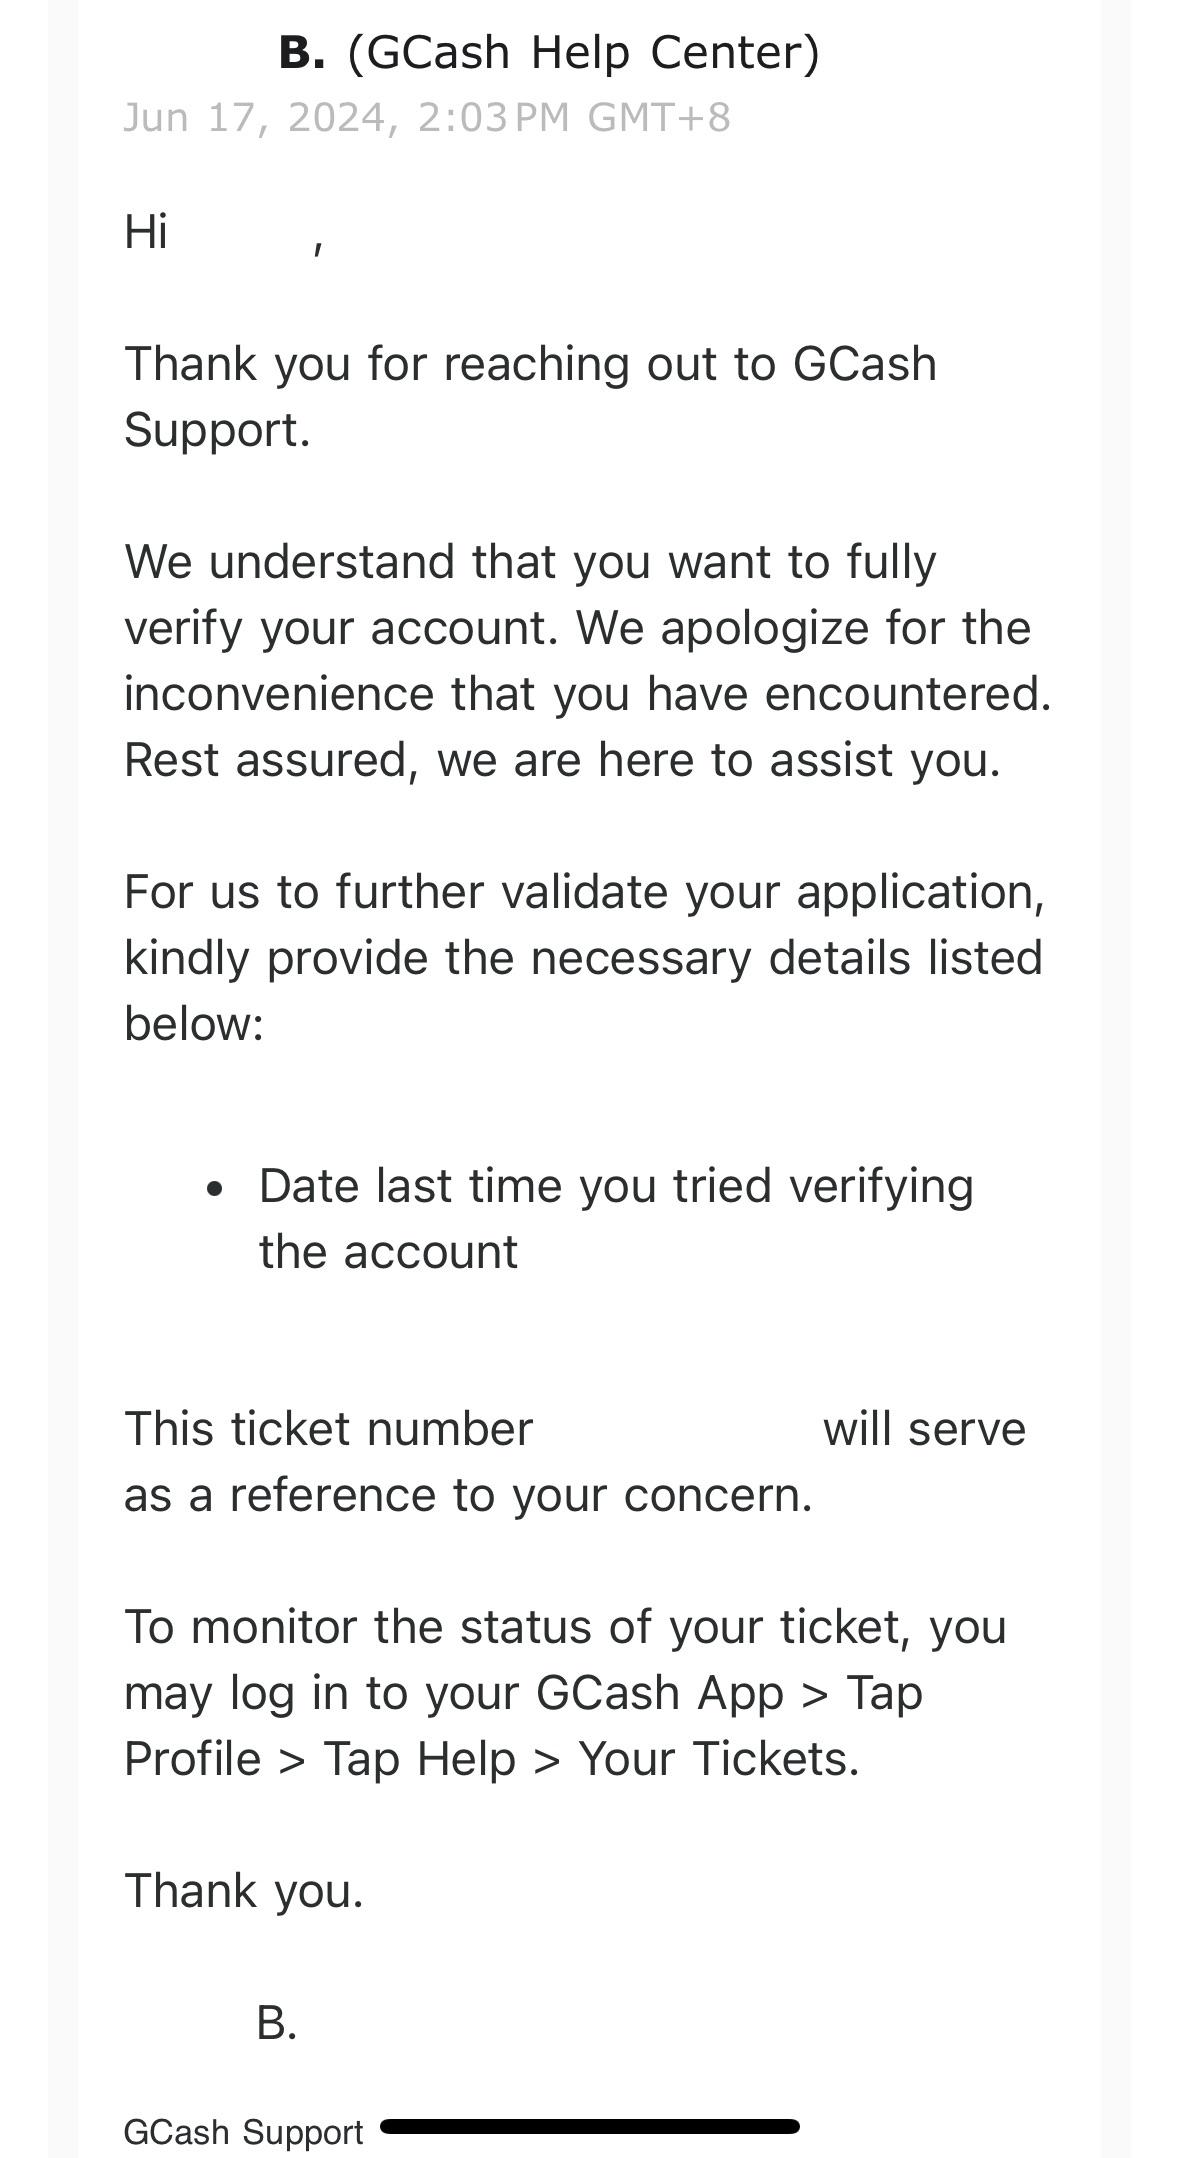Tap the black home indicator bar

coord(589,2126)
